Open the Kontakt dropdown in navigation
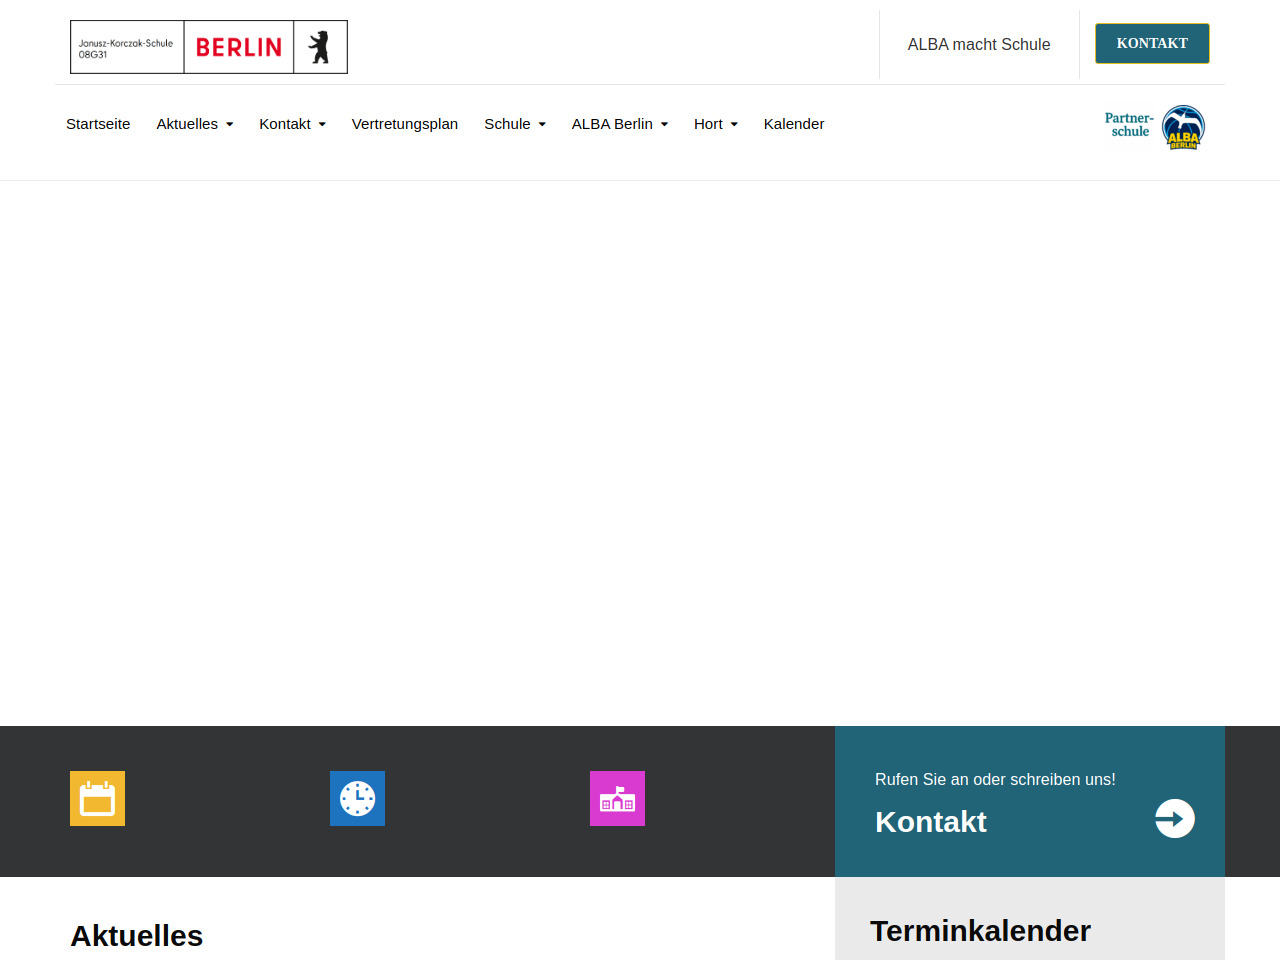Viewport: 1280px width, 960px height. point(292,124)
